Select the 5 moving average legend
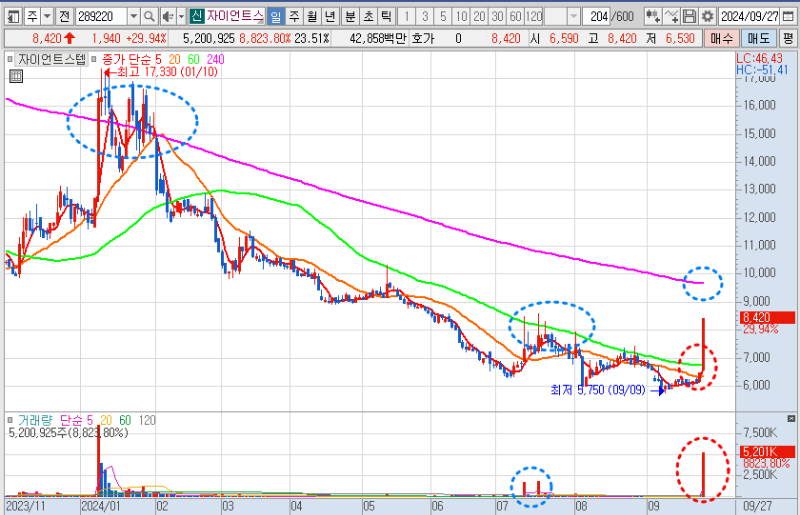This screenshot has width=800, height=515. coord(159,59)
